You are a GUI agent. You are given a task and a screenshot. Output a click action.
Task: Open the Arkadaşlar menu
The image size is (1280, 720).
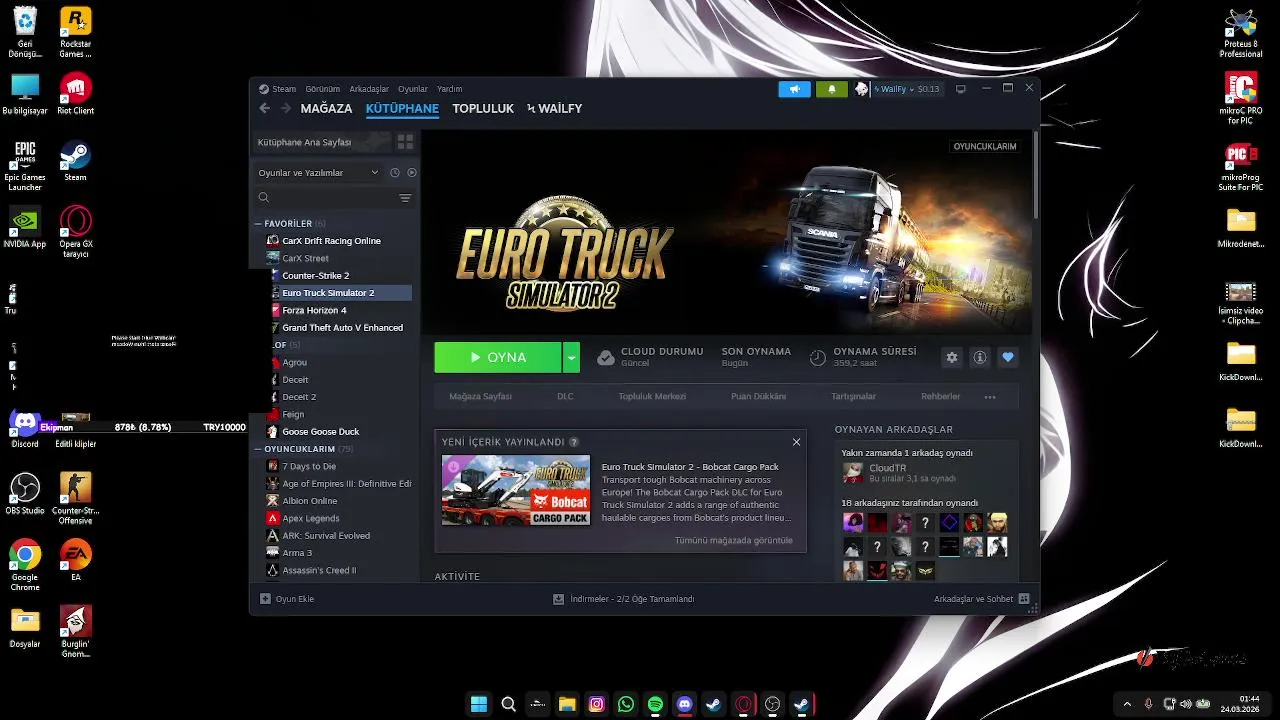pos(369,89)
